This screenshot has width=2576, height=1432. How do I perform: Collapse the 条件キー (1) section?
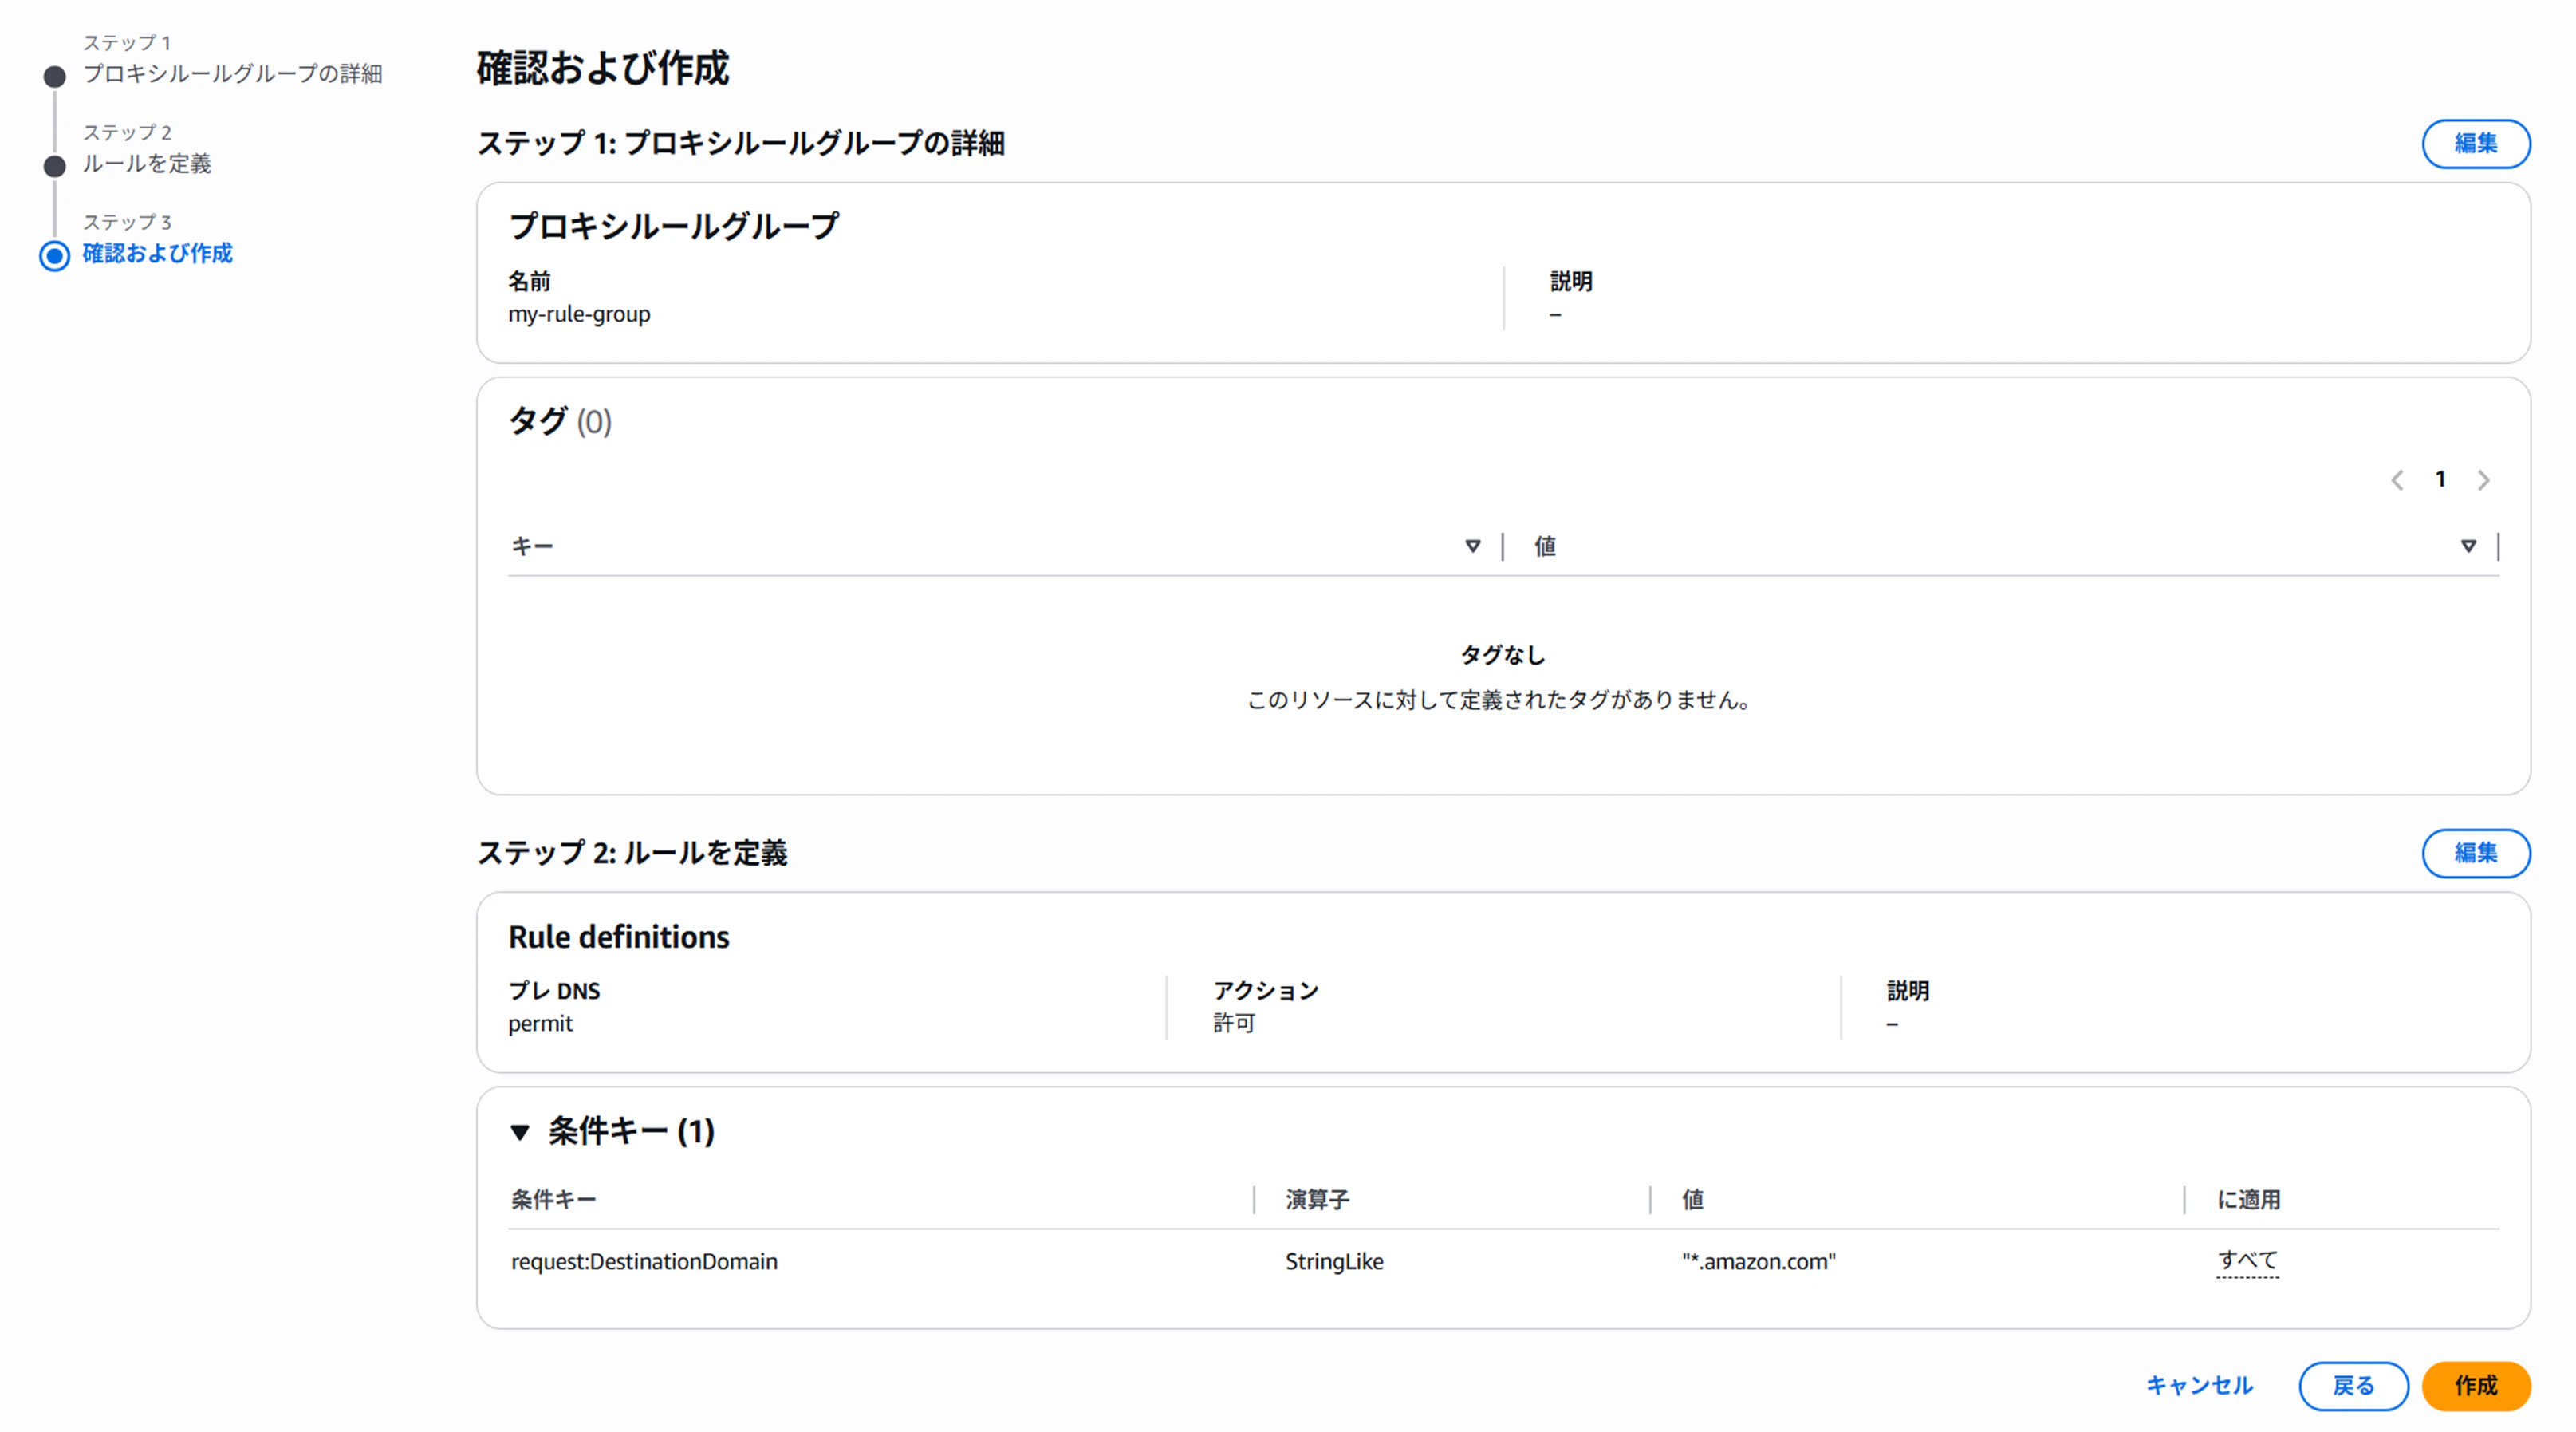coord(520,1132)
